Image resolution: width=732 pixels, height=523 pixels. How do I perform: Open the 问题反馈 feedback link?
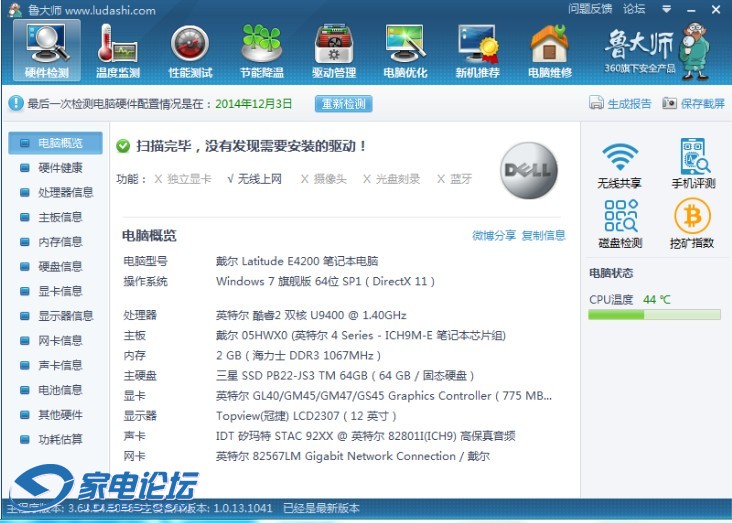pyautogui.click(x=590, y=9)
